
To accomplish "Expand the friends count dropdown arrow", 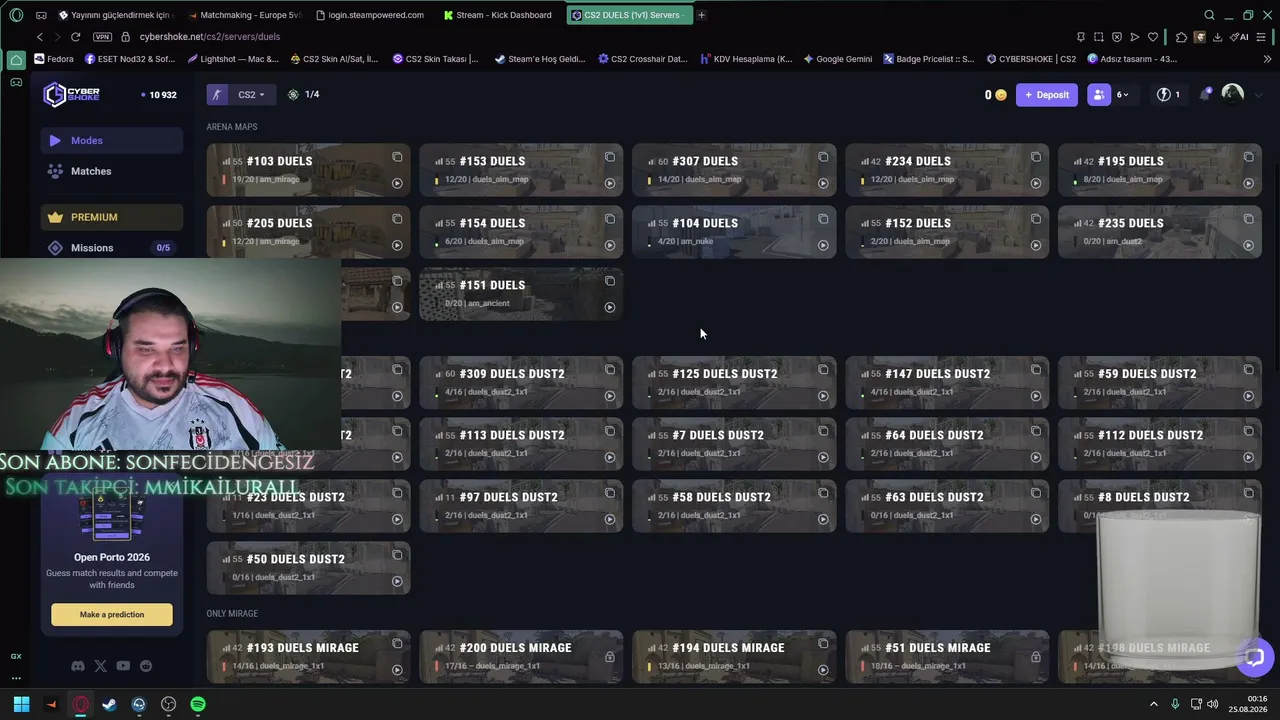I will [x=1124, y=95].
